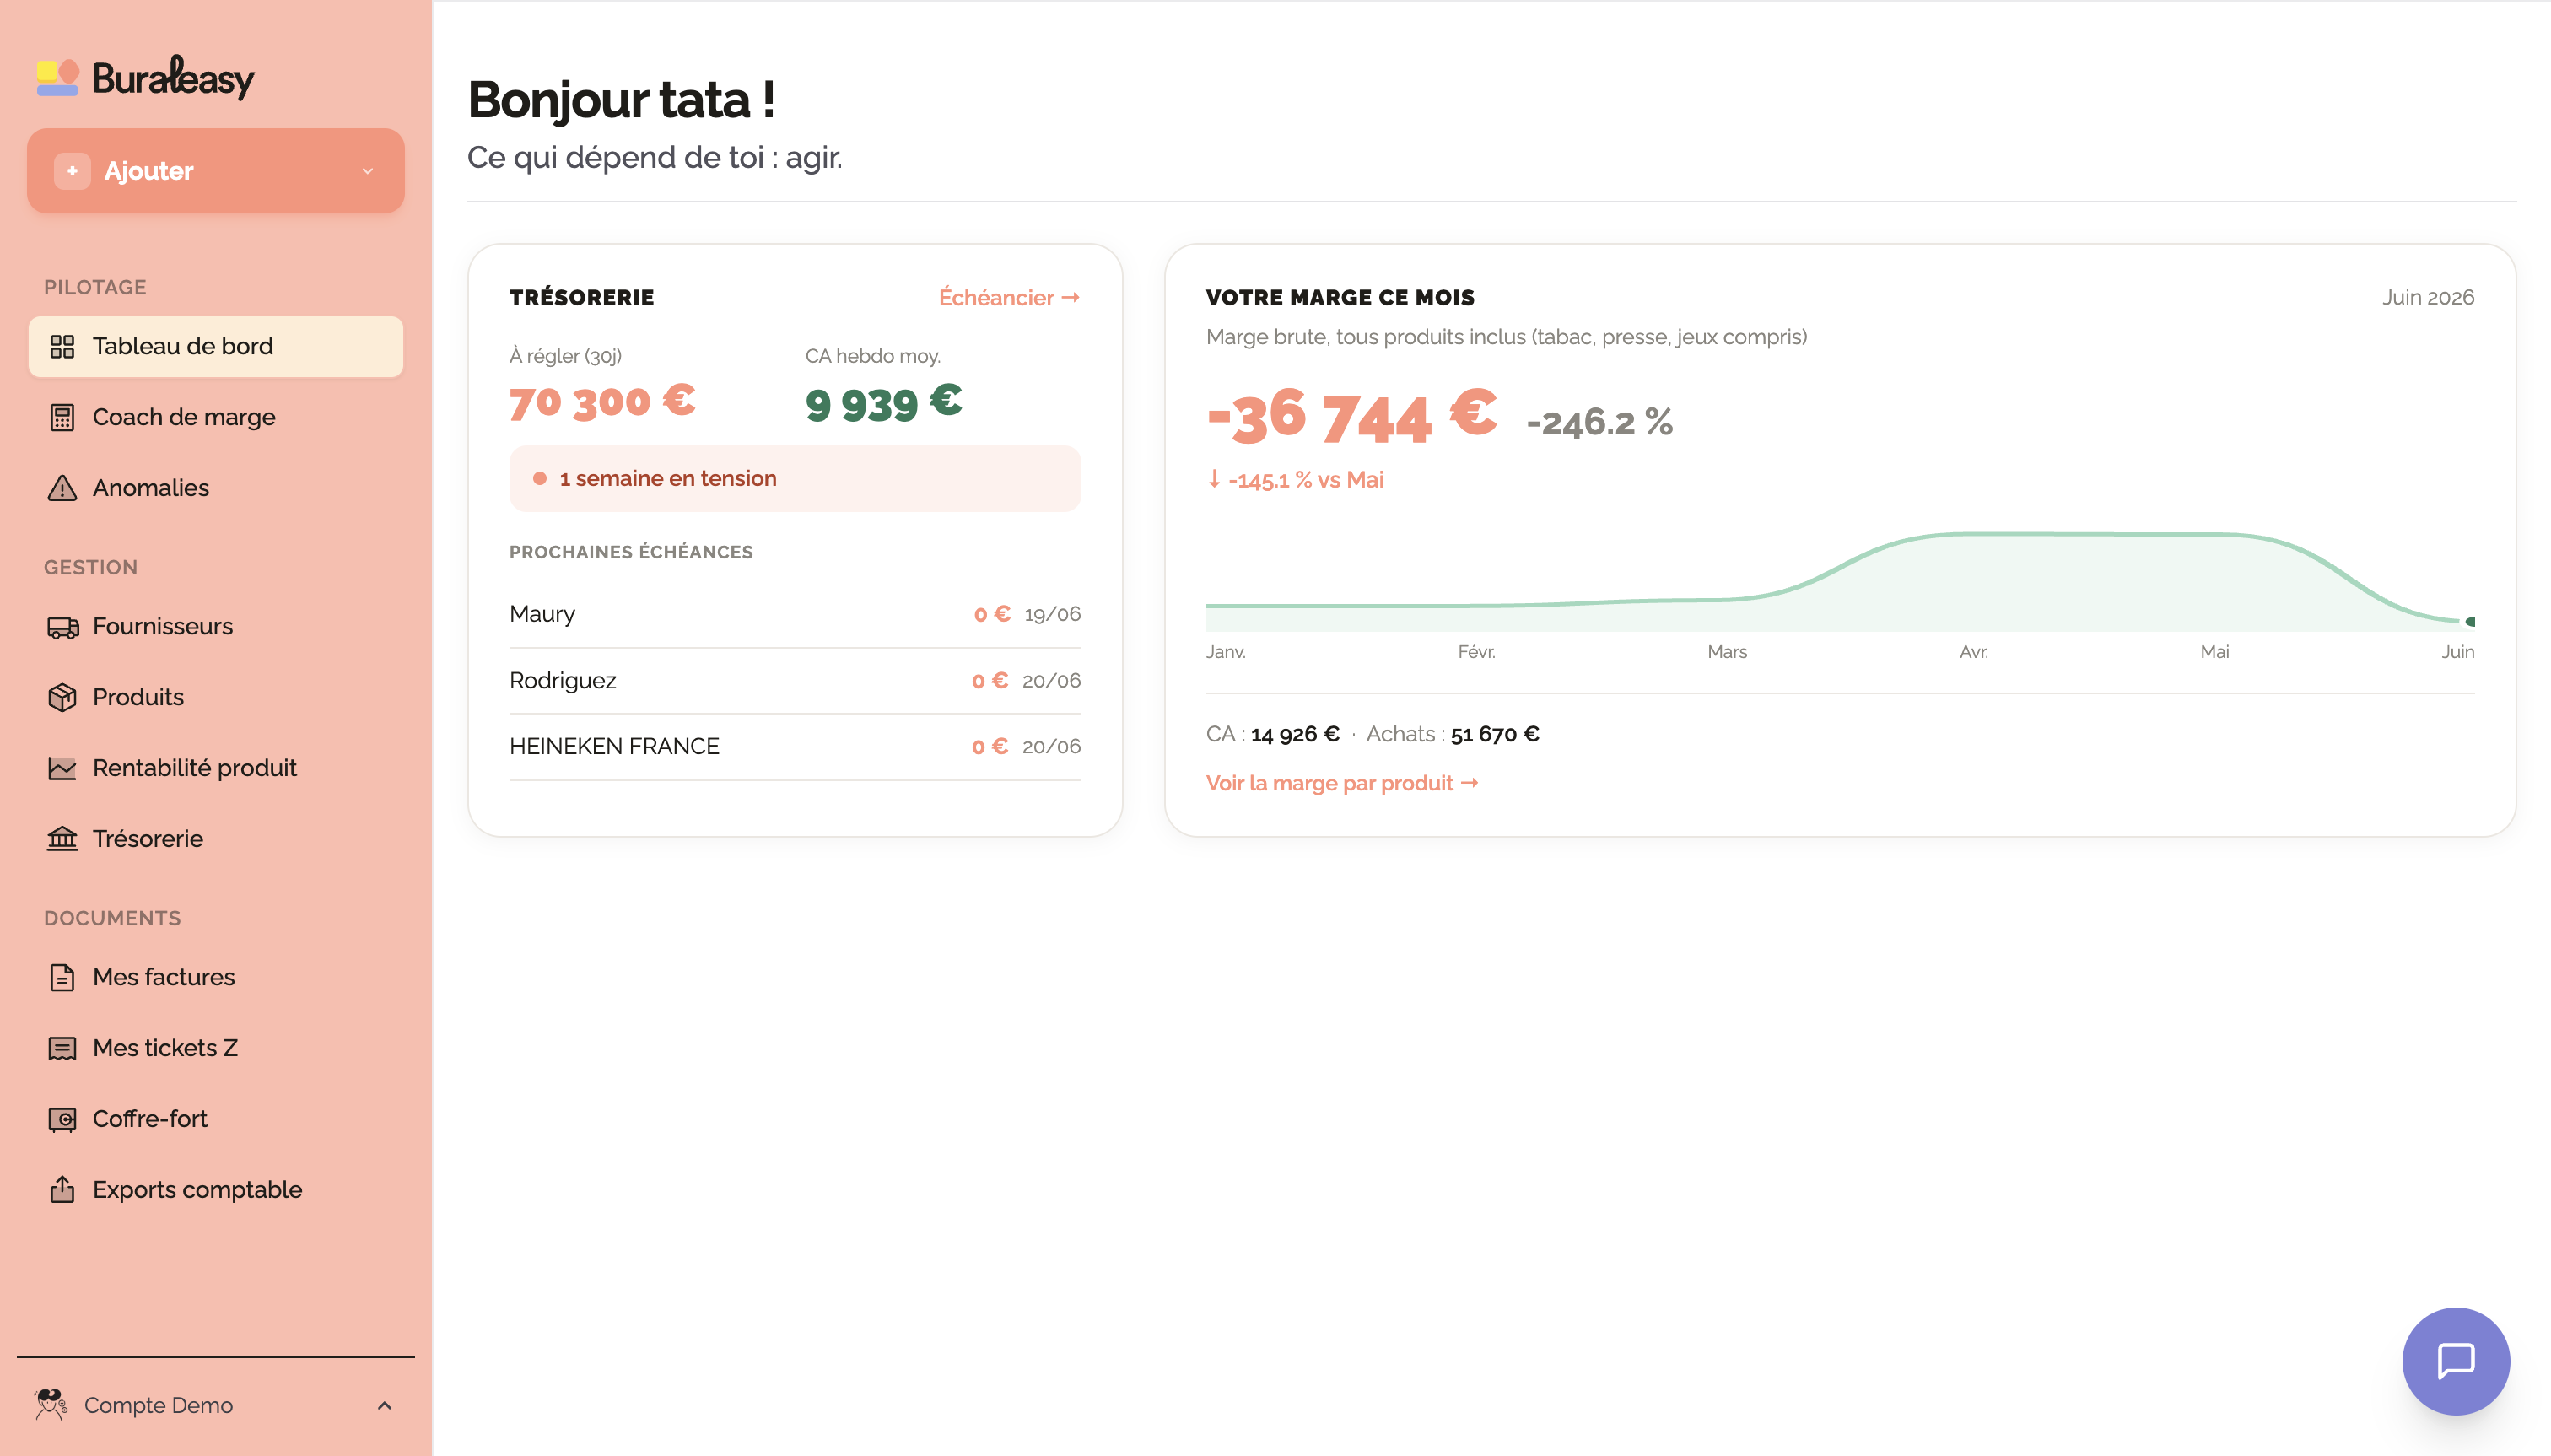The height and width of the screenshot is (1456, 2551).
Task: Open the Échéancier link
Action: 1009,297
